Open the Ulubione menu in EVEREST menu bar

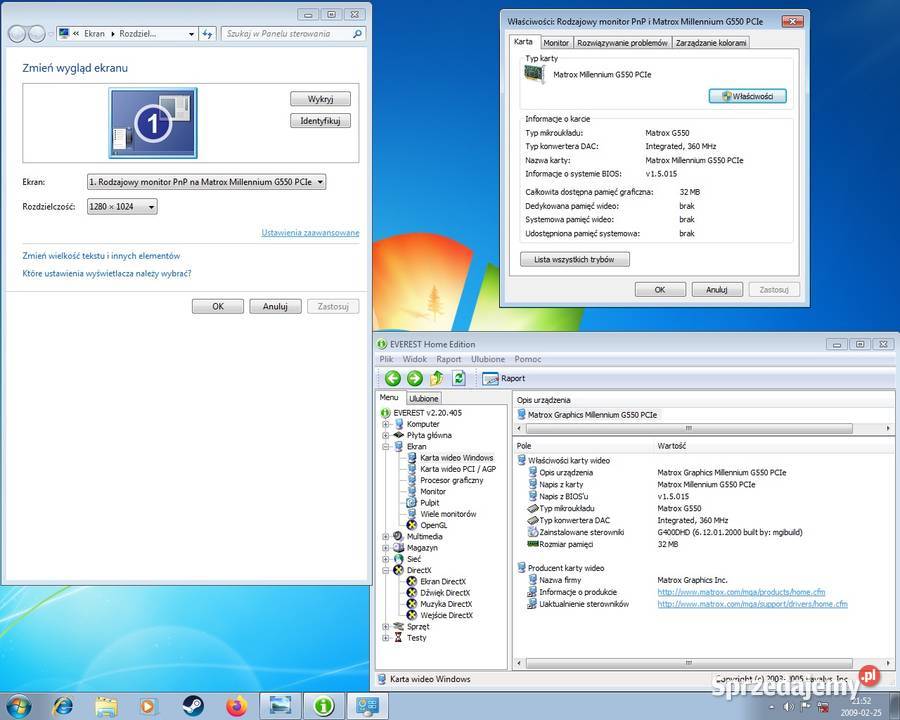(x=488, y=359)
